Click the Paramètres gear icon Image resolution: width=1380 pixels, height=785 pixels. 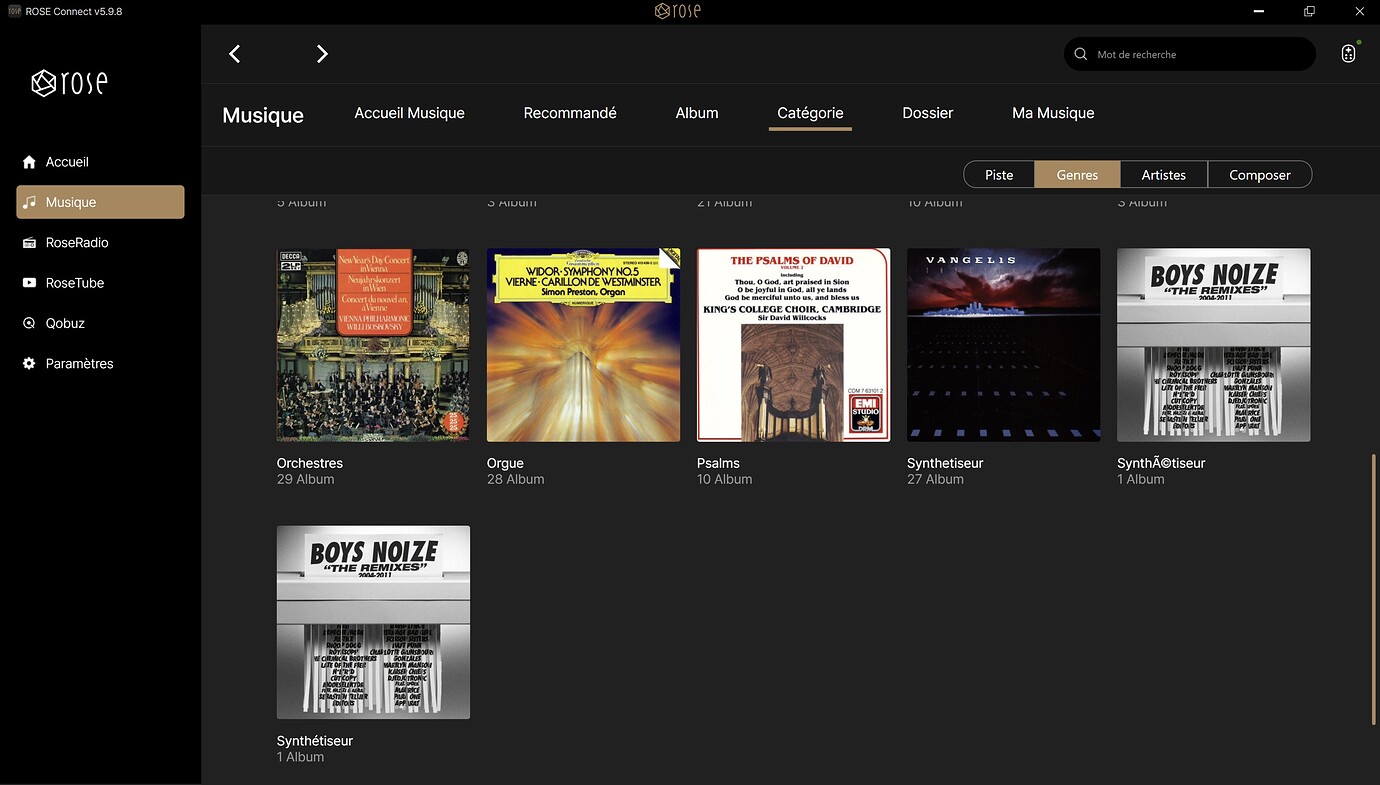click(x=29, y=363)
